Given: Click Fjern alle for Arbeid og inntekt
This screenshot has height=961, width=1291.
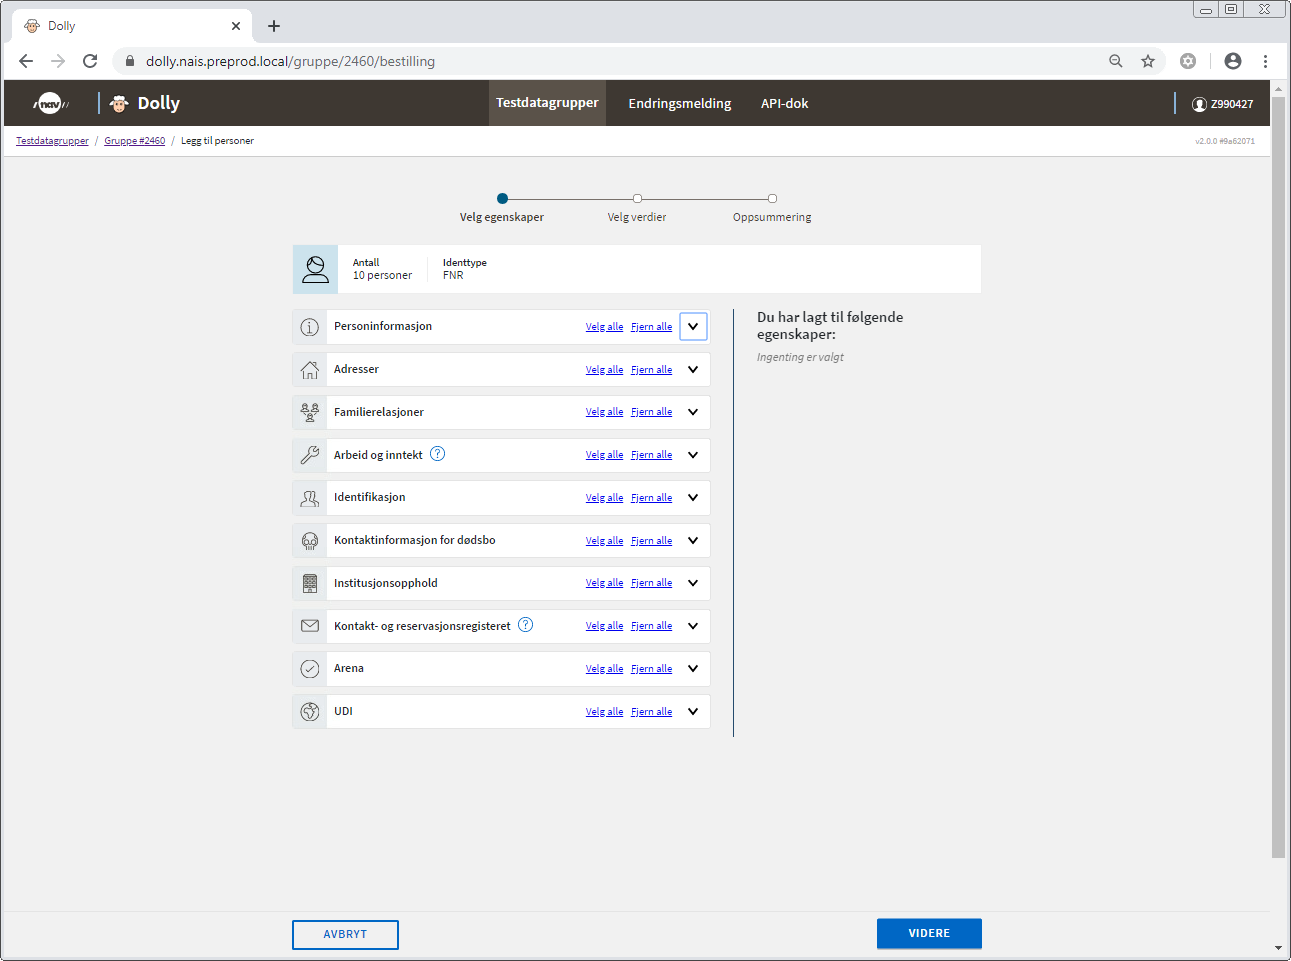Looking at the screenshot, I should click(x=651, y=455).
